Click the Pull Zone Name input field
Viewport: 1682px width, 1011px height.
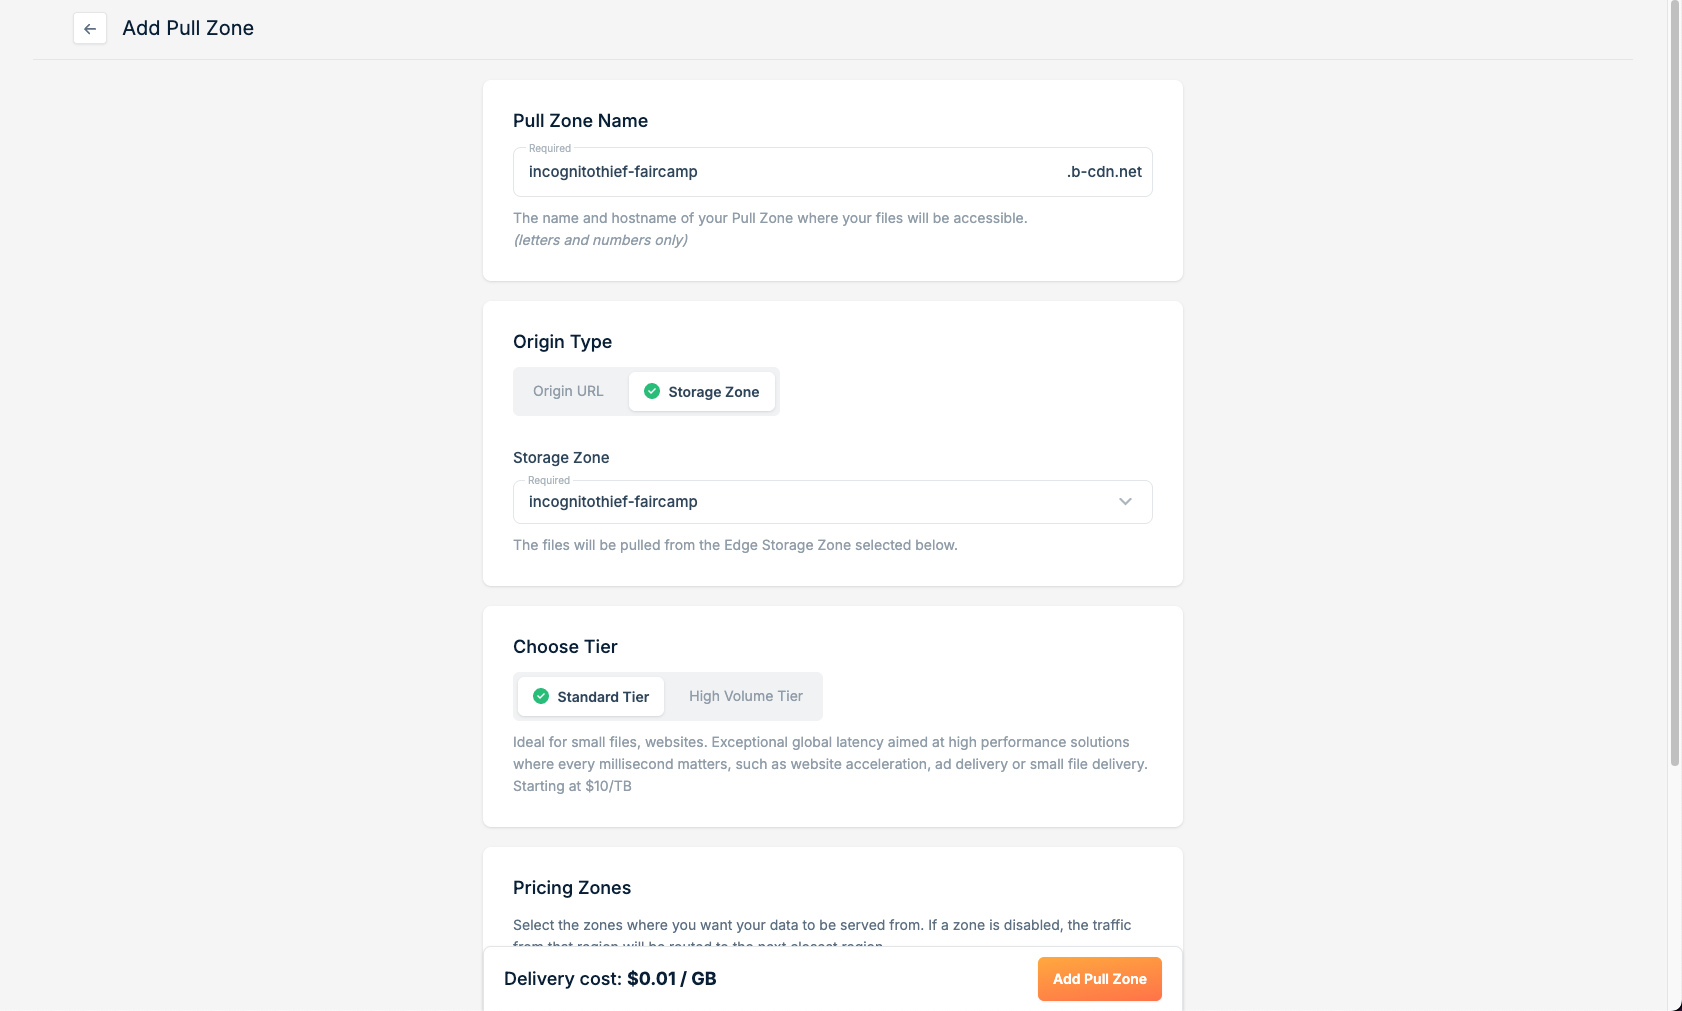pos(788,172)
